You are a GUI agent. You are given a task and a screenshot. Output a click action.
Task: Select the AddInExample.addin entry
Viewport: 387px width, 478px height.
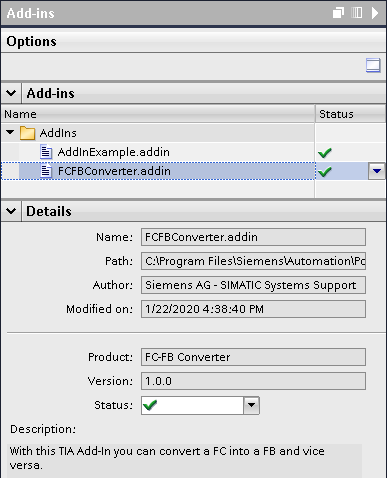pyautogui.click(x=113, y=152)
